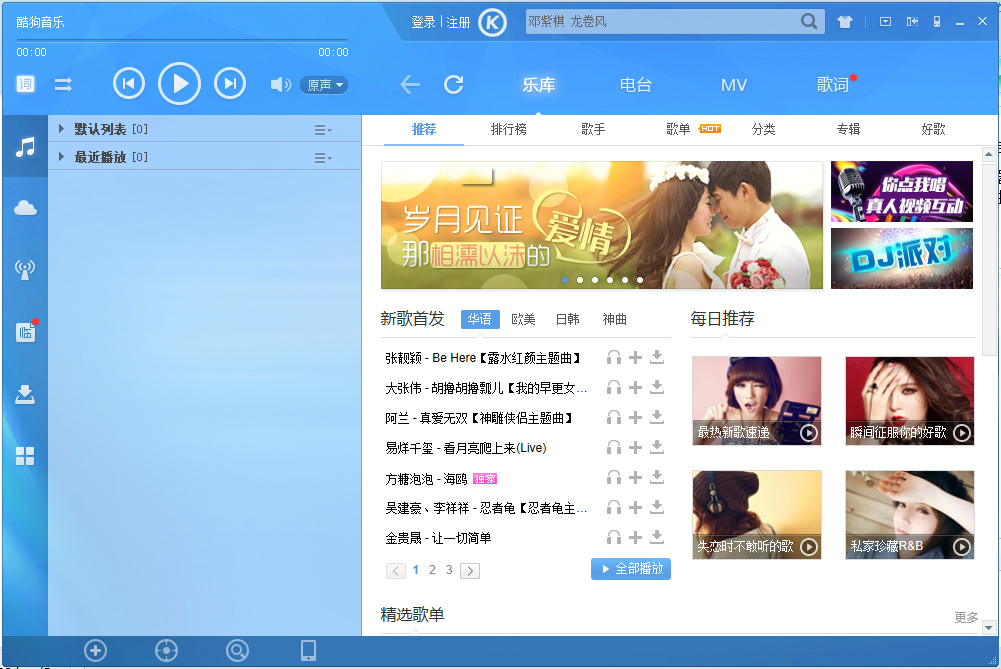This screenshot has height=669, width=1001.
Task: Open the MV tab
Action: click(x=734, y=85)
